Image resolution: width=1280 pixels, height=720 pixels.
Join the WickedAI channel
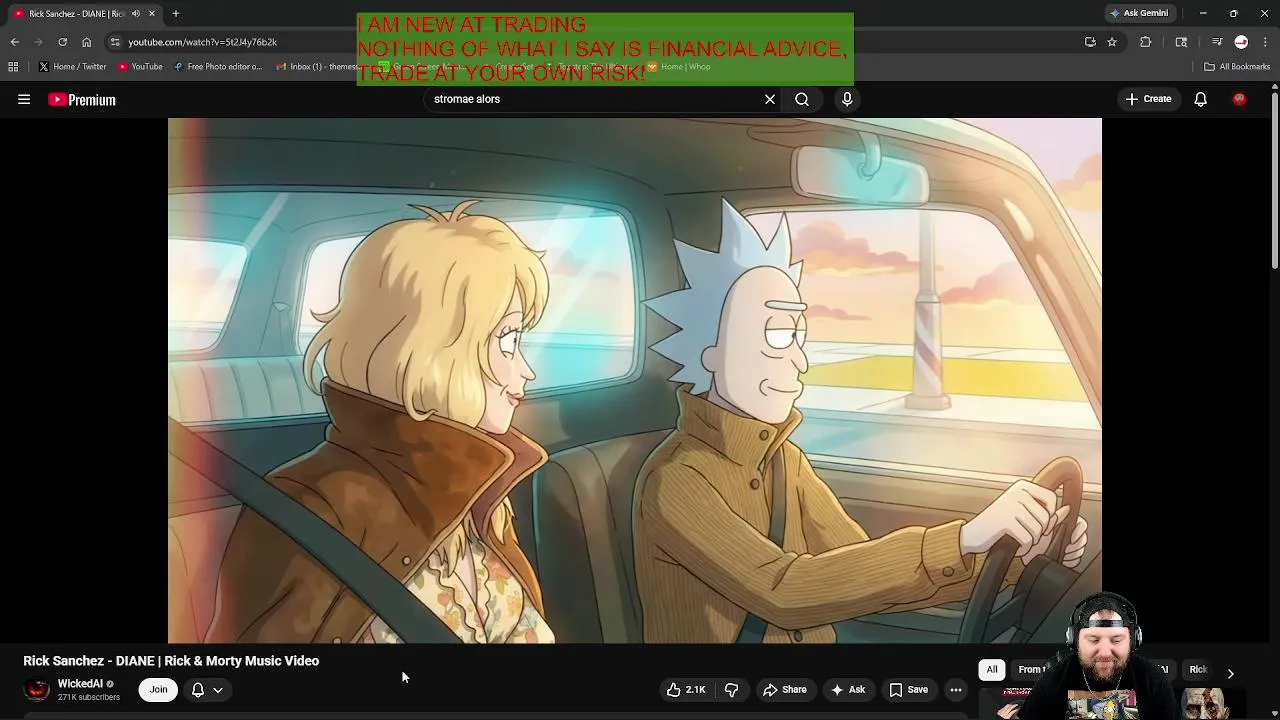(x=158, y=689)
